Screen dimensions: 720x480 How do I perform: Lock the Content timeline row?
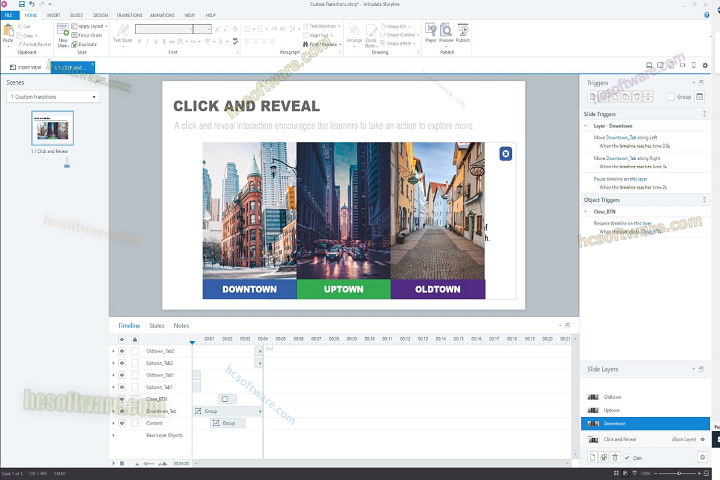(x=135, y=423)
